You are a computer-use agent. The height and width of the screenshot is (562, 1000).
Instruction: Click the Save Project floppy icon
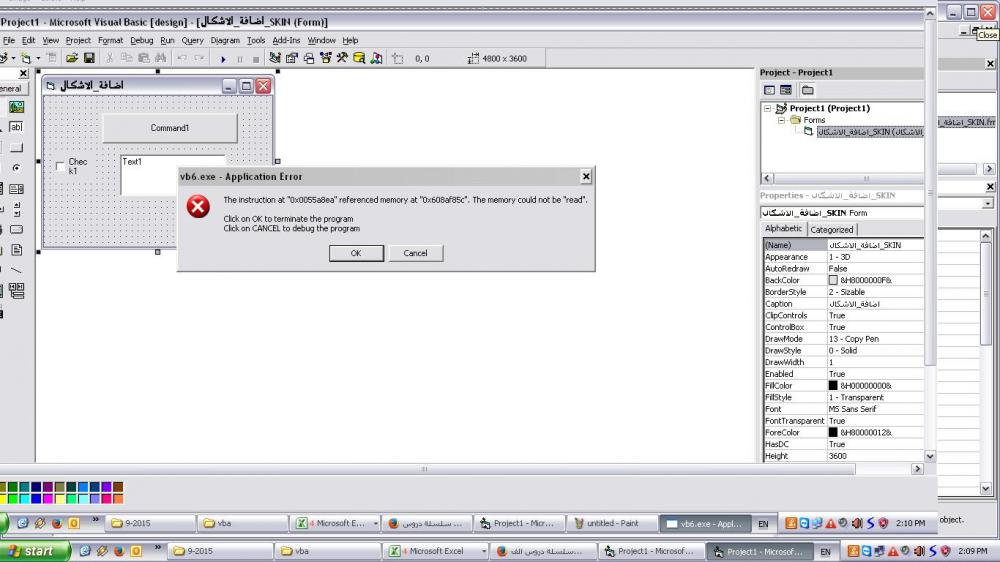pos(89,58)
